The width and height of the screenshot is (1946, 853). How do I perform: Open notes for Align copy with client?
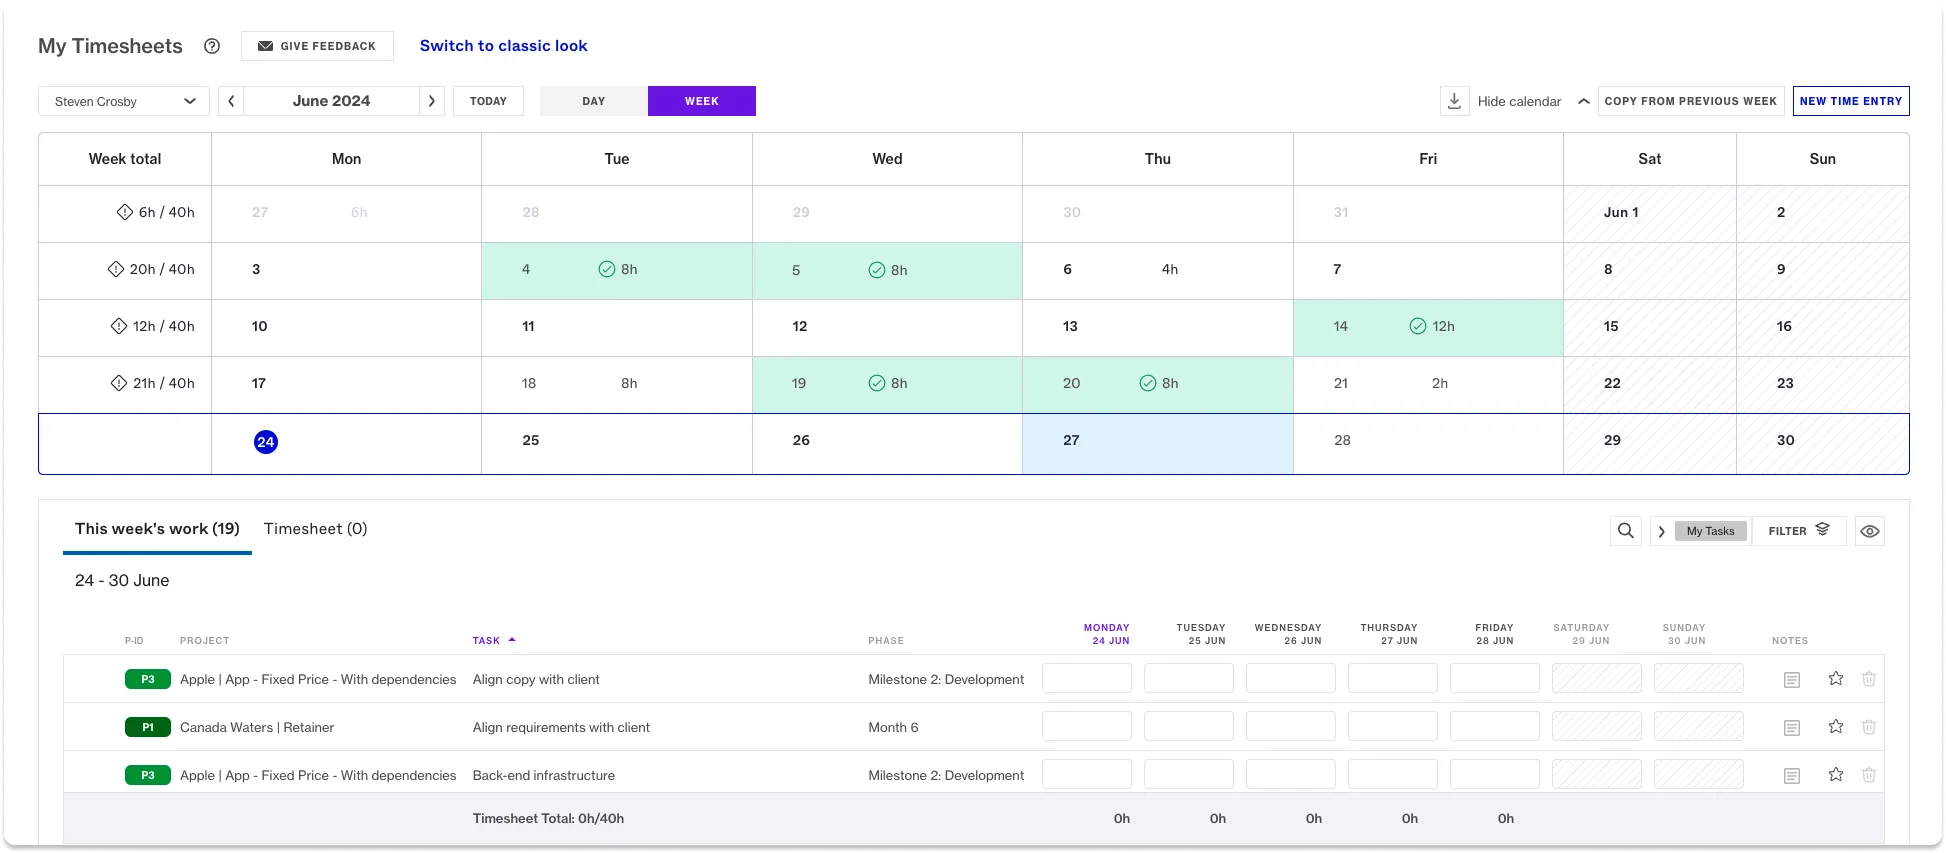[1792, 680]
